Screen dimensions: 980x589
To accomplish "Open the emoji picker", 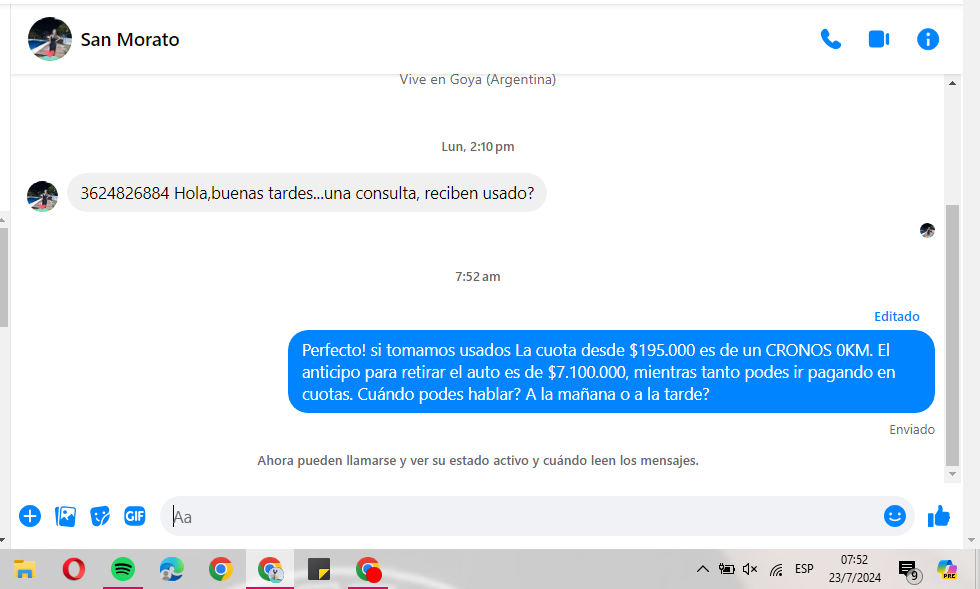I will (x=895, y=516).
